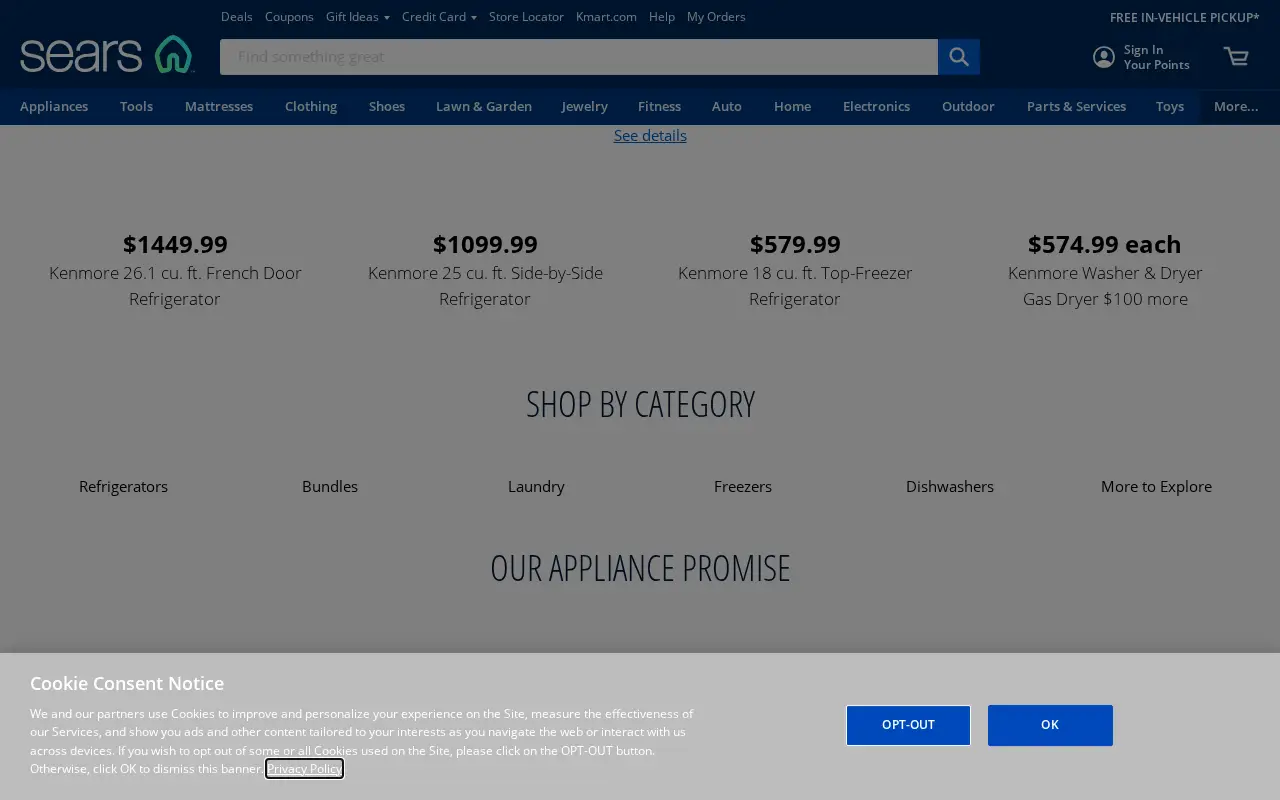Open My Orders link
1280x800 pixels.
[716, 17]
